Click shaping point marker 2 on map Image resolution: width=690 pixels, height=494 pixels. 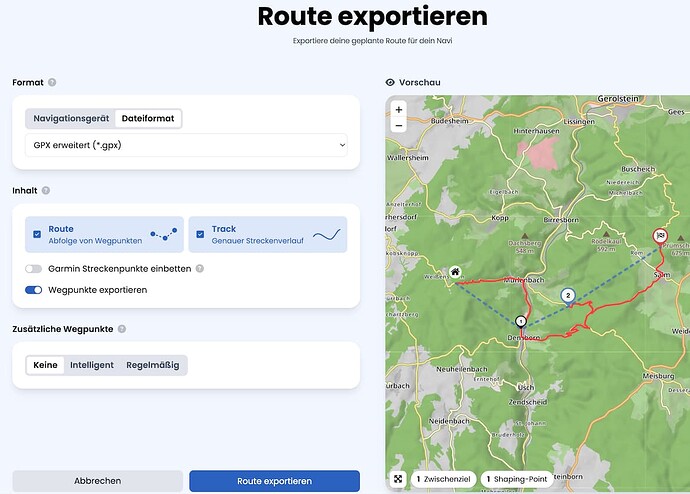coord(568,295)
